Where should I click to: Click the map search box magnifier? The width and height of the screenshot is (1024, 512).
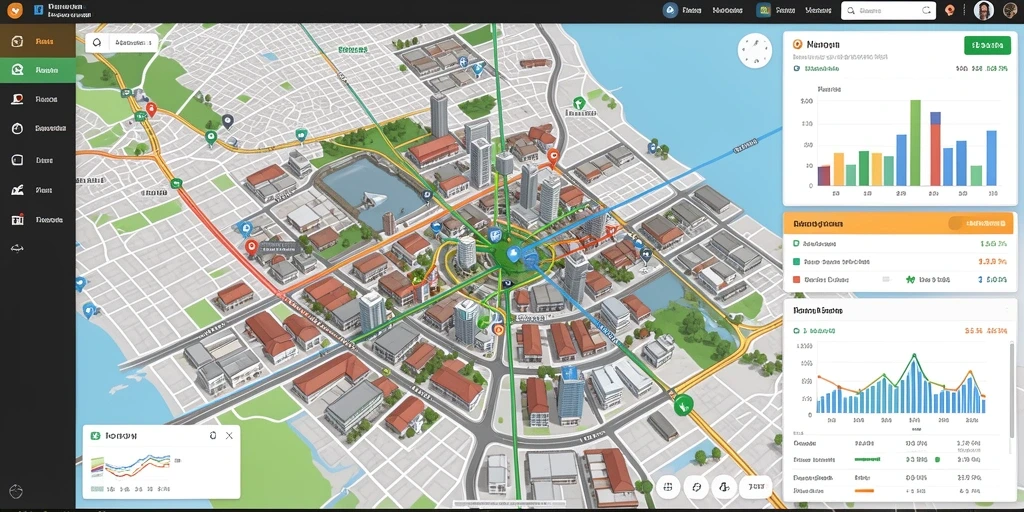pyautogui.click(x=97, y=42)
